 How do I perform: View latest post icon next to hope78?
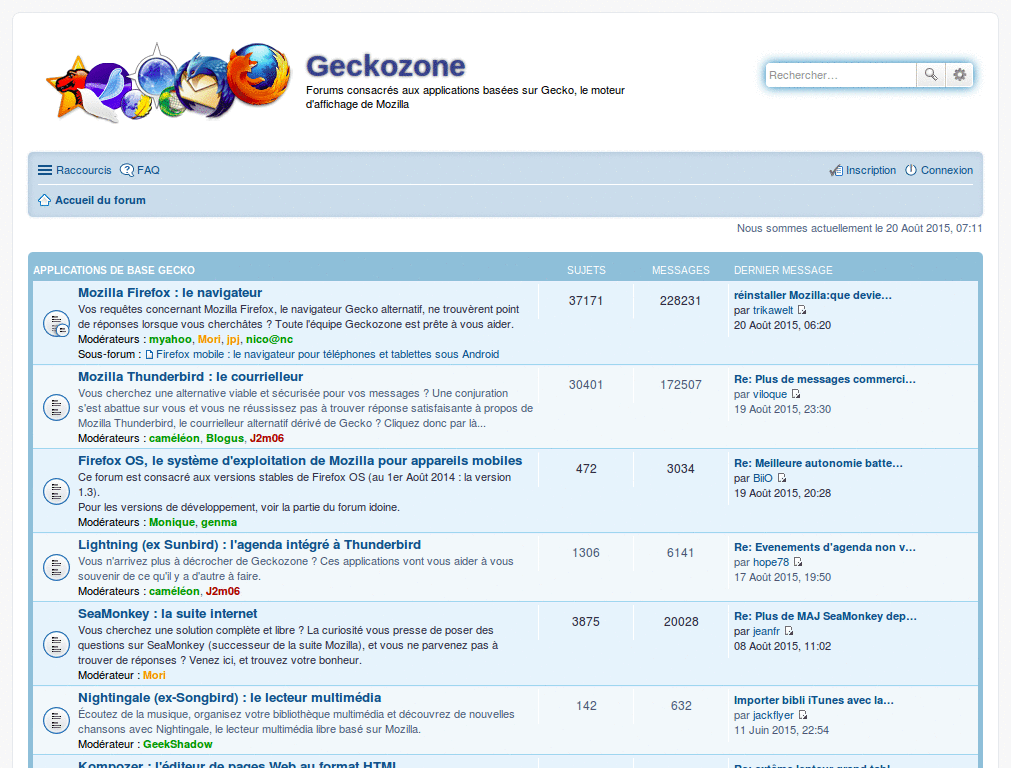(798, 562)
